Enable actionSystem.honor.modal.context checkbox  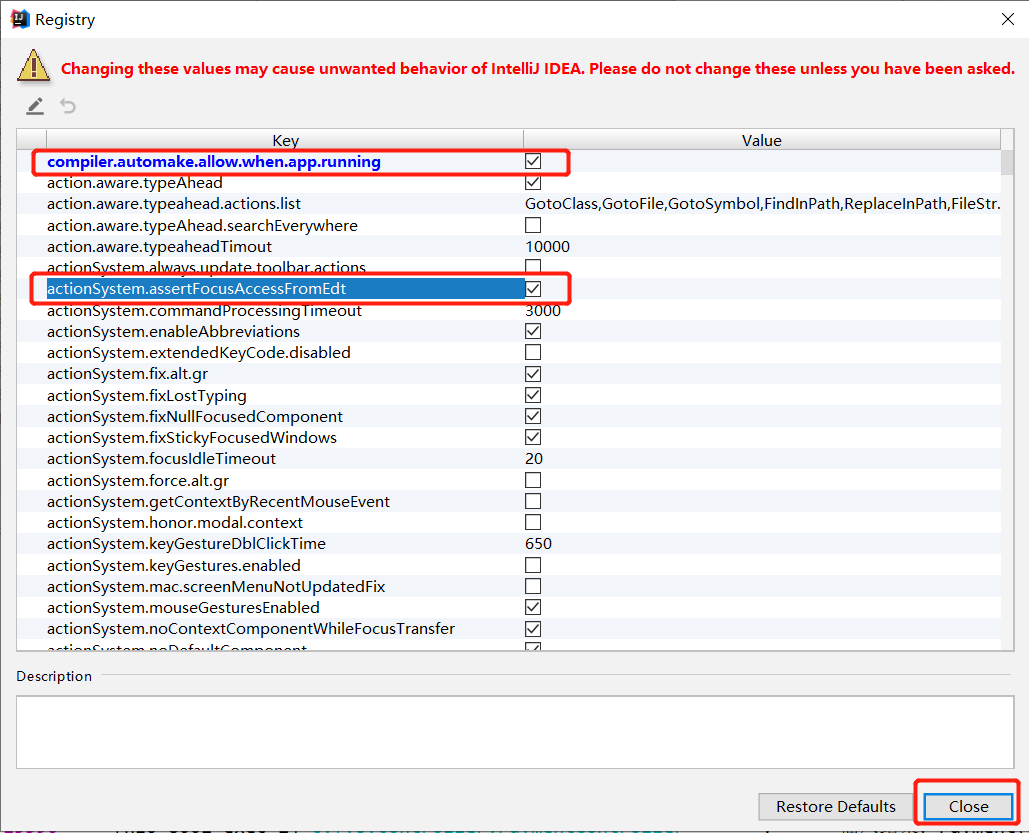[533, 523]
